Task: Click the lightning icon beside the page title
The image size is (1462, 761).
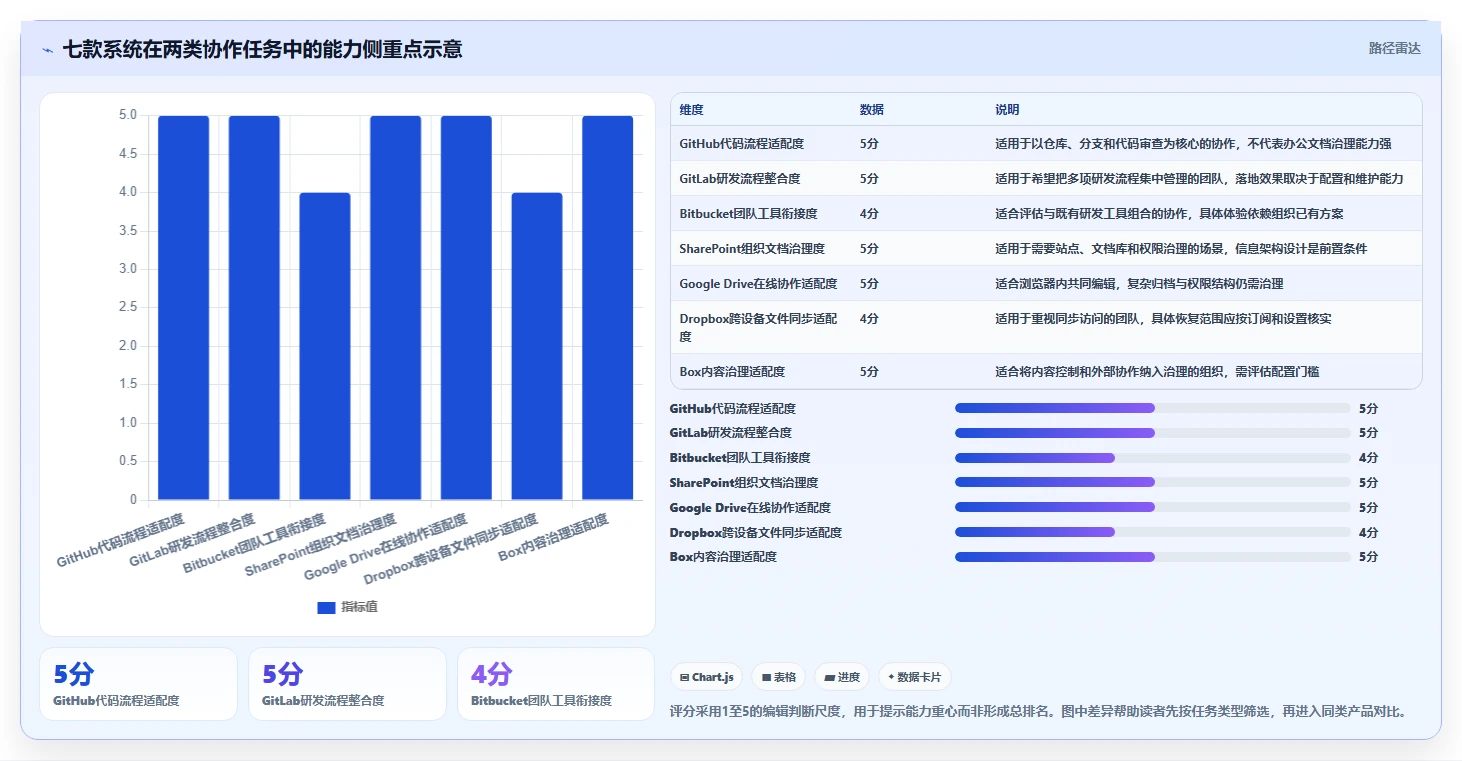Action: 48,50
